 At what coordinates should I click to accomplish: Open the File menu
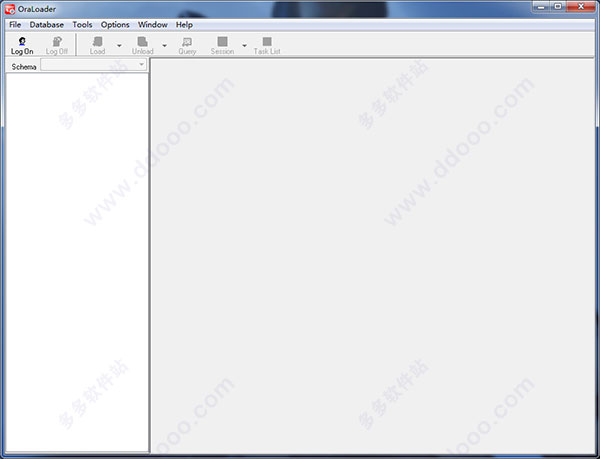[x=15, y=25]
